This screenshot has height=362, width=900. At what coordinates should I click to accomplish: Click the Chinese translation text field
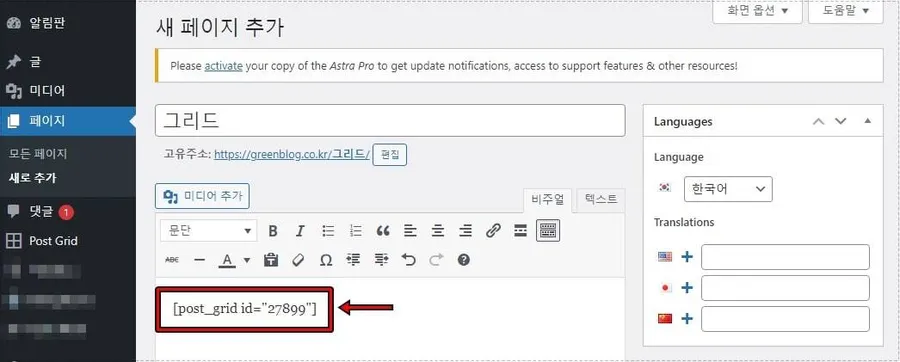point(785,319)
